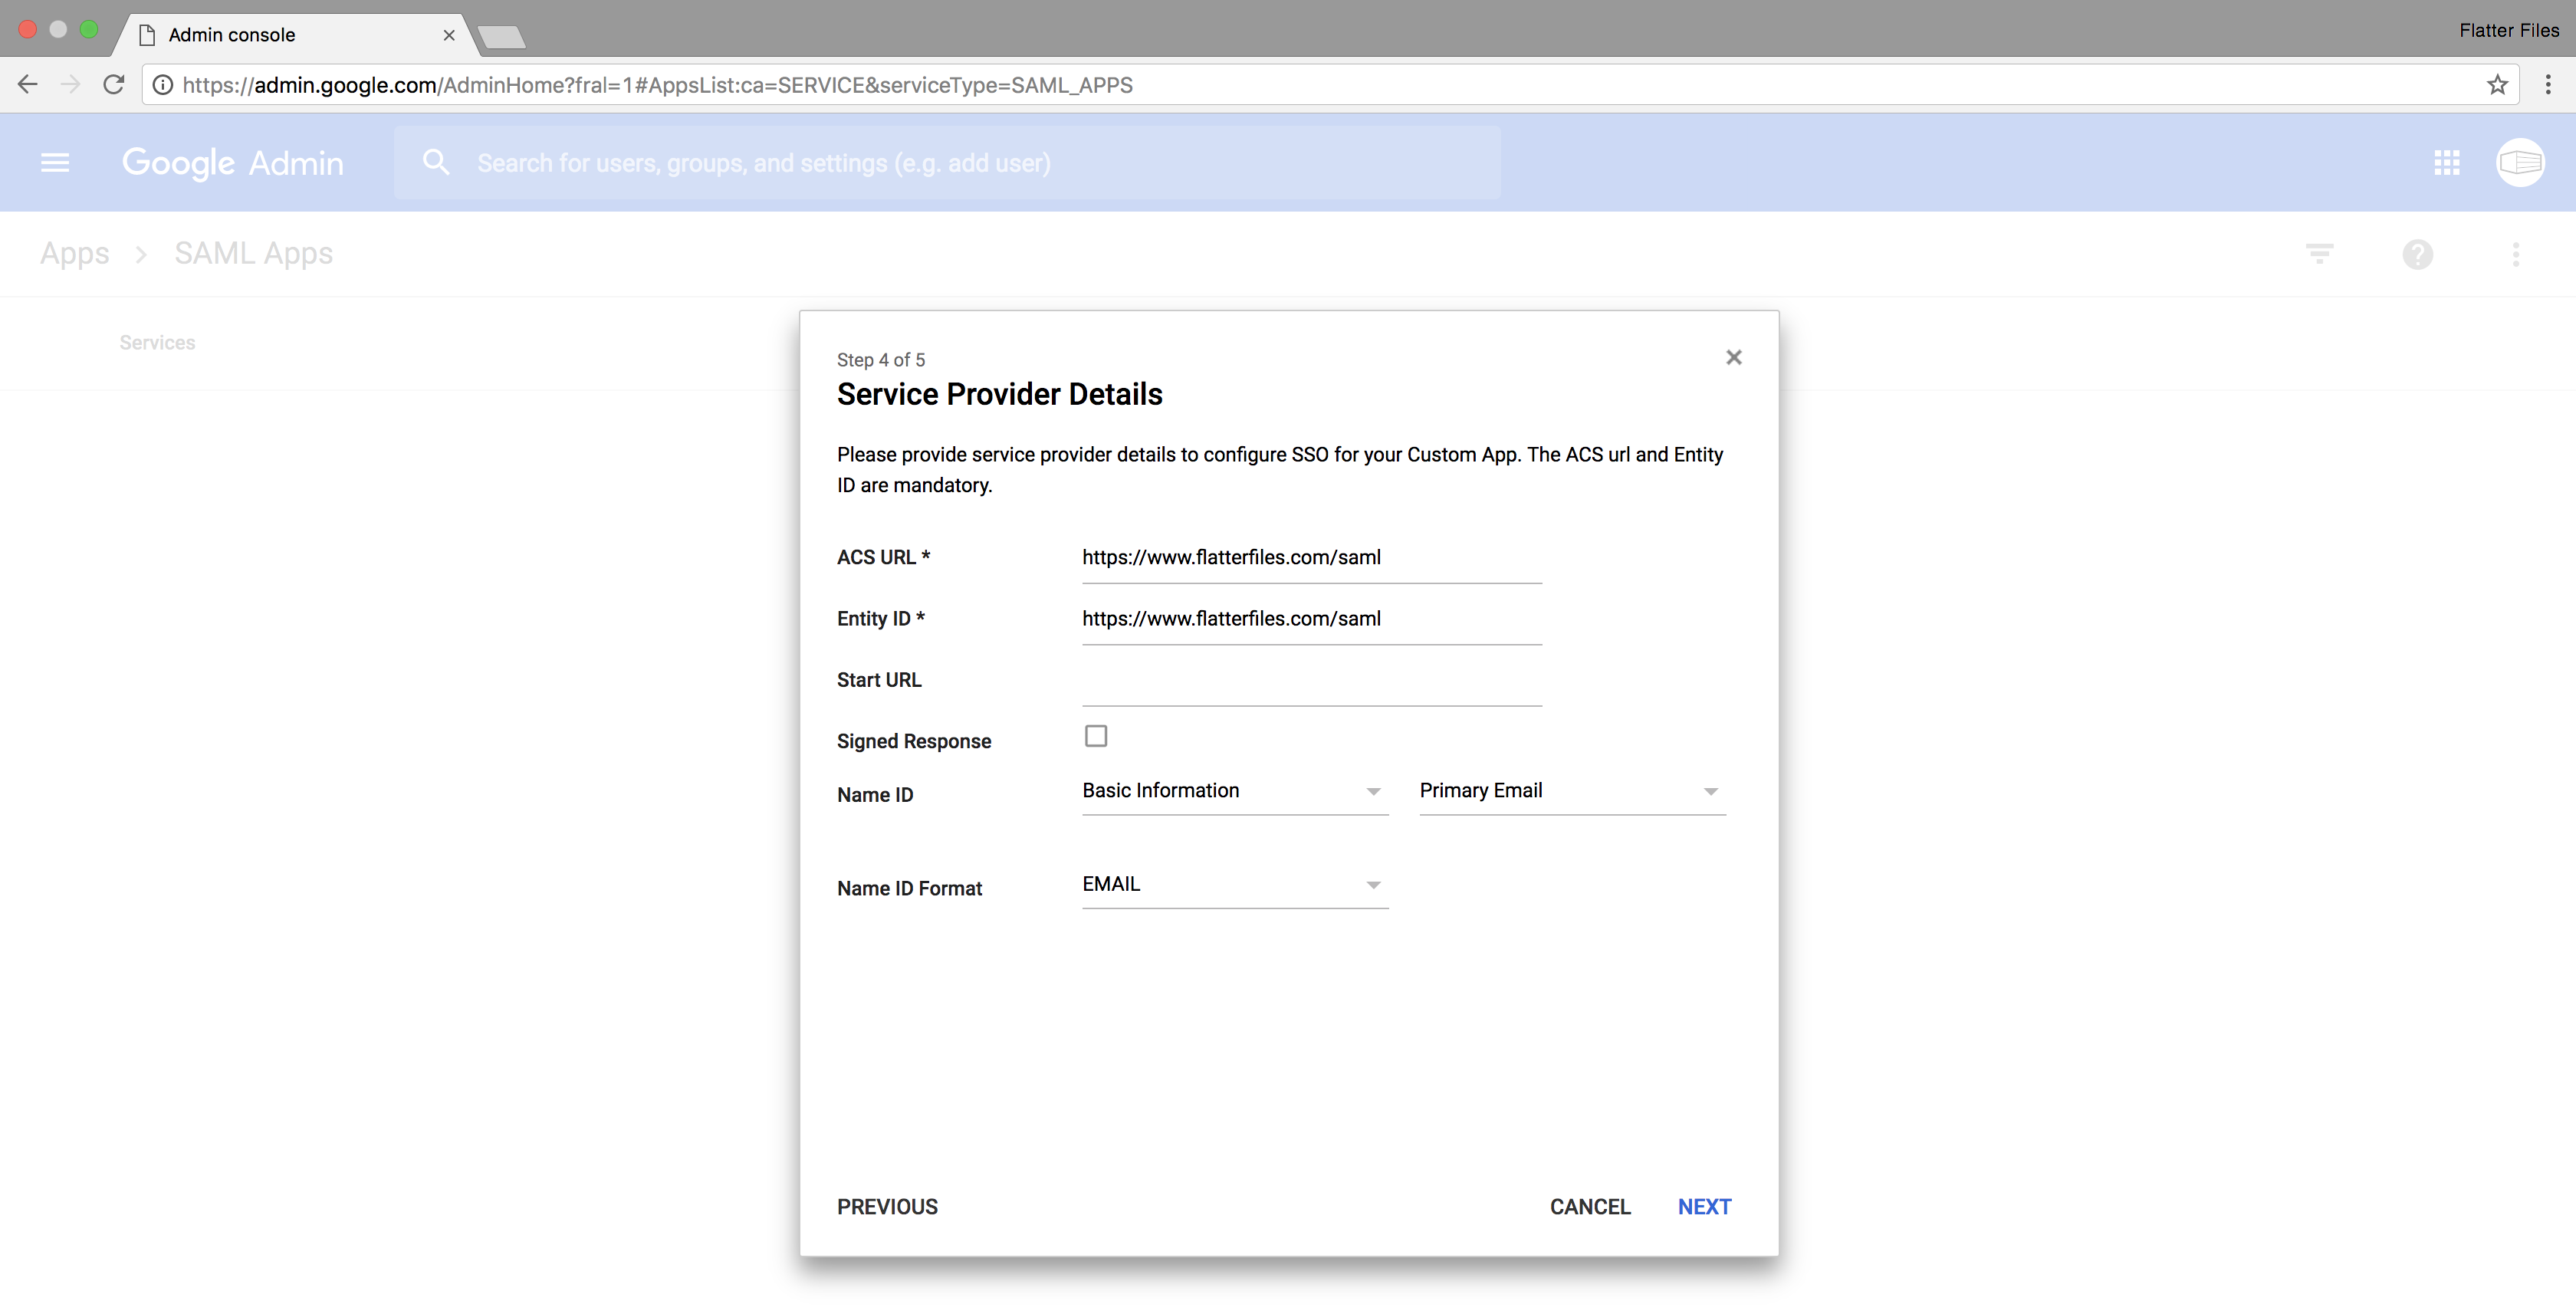The width and height of the screenshot is (2576, 1314).
Task: Click the NEXT button
Action: pyautogui.click(x=1704, y=1207)
